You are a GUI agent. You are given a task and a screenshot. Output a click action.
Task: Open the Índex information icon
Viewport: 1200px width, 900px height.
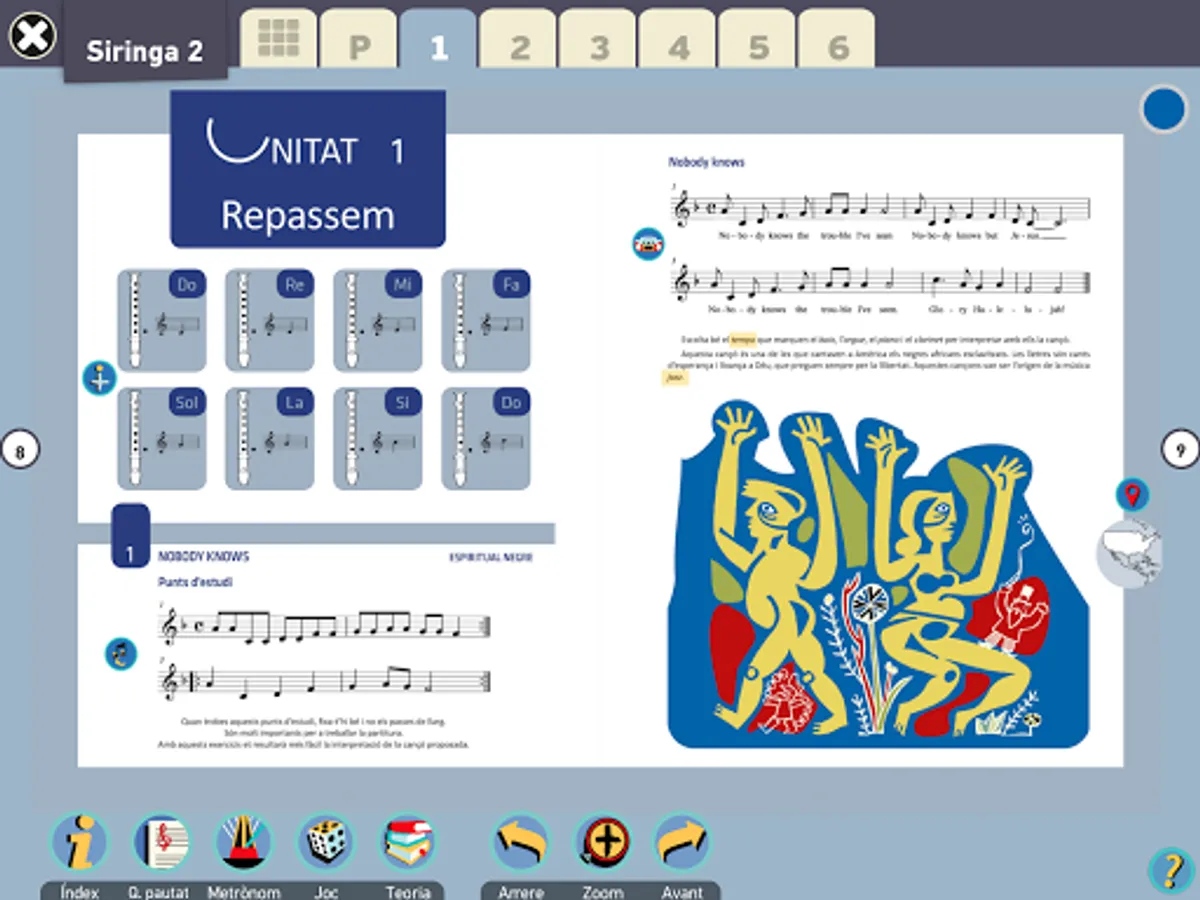(x=80, y=843)
